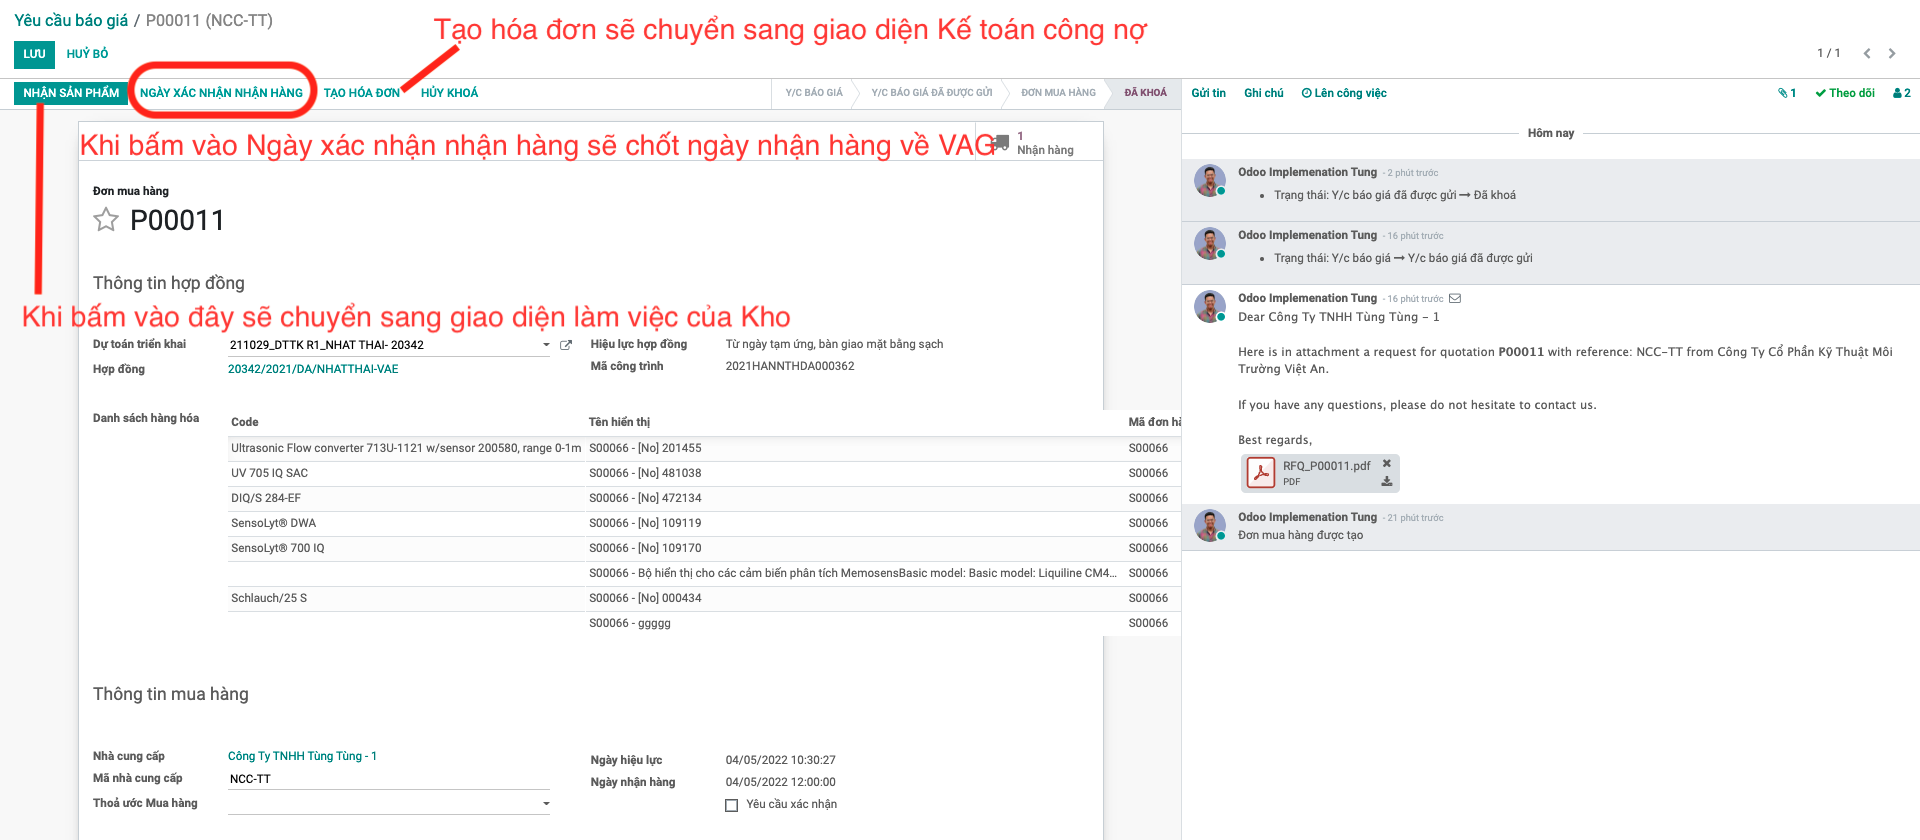Schedule an activity with Lên công việc

1343,93
